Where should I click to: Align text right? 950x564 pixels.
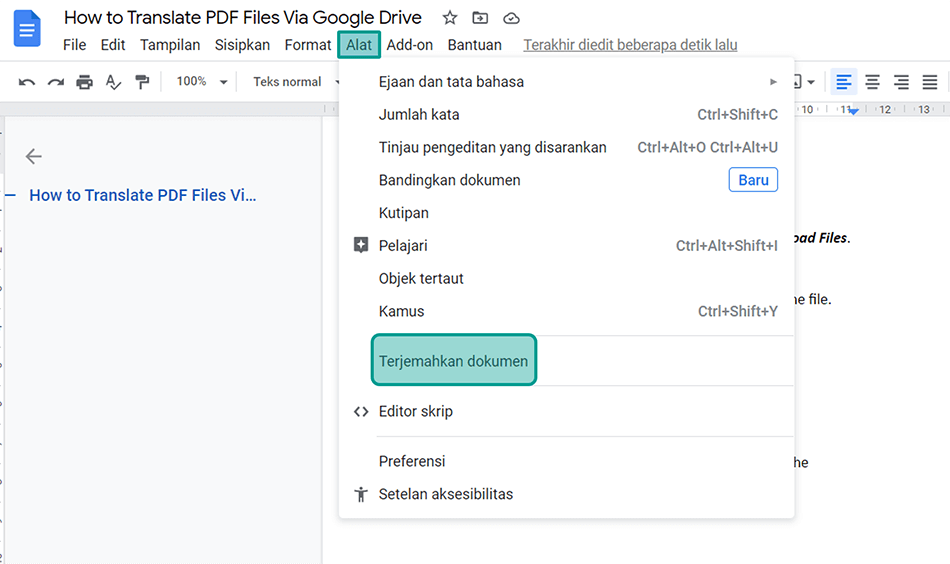click(901, 82)
